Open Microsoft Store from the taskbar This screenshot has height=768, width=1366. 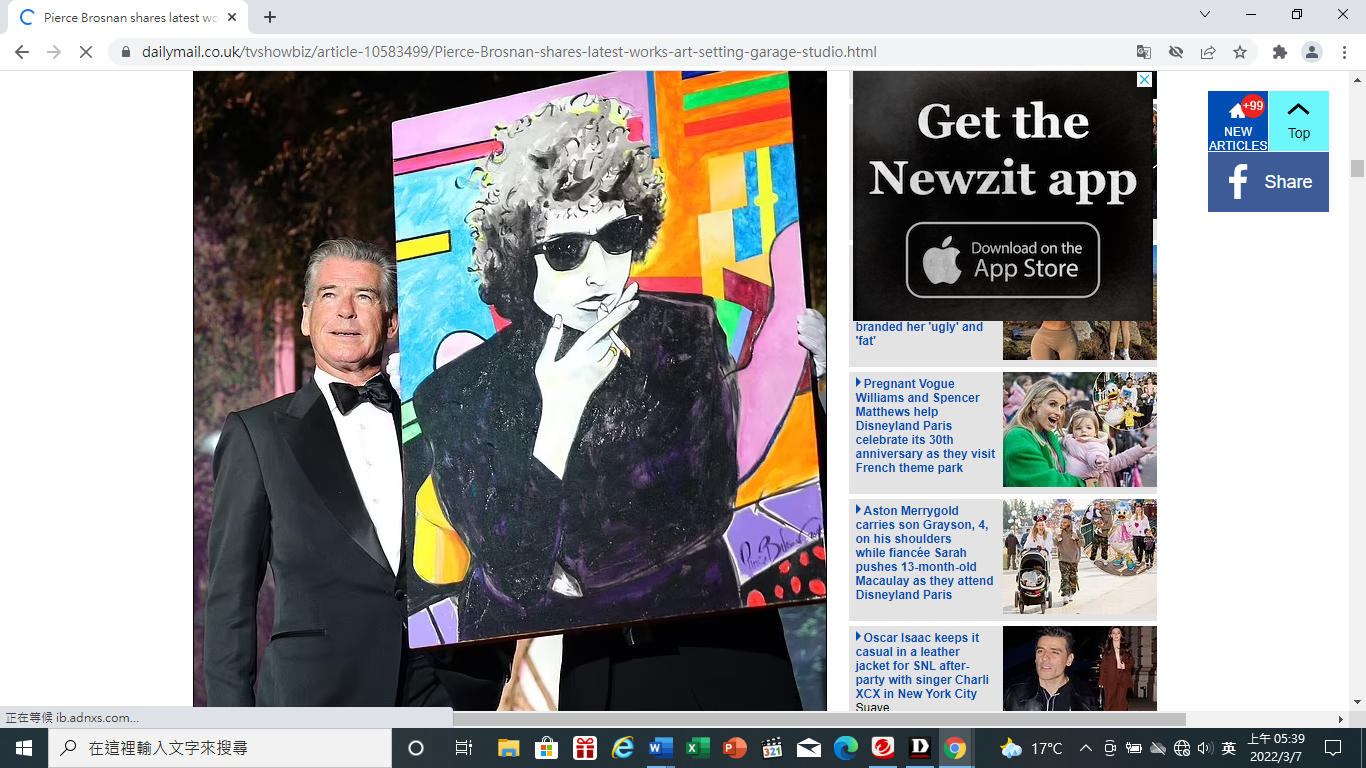coord(546,748)
